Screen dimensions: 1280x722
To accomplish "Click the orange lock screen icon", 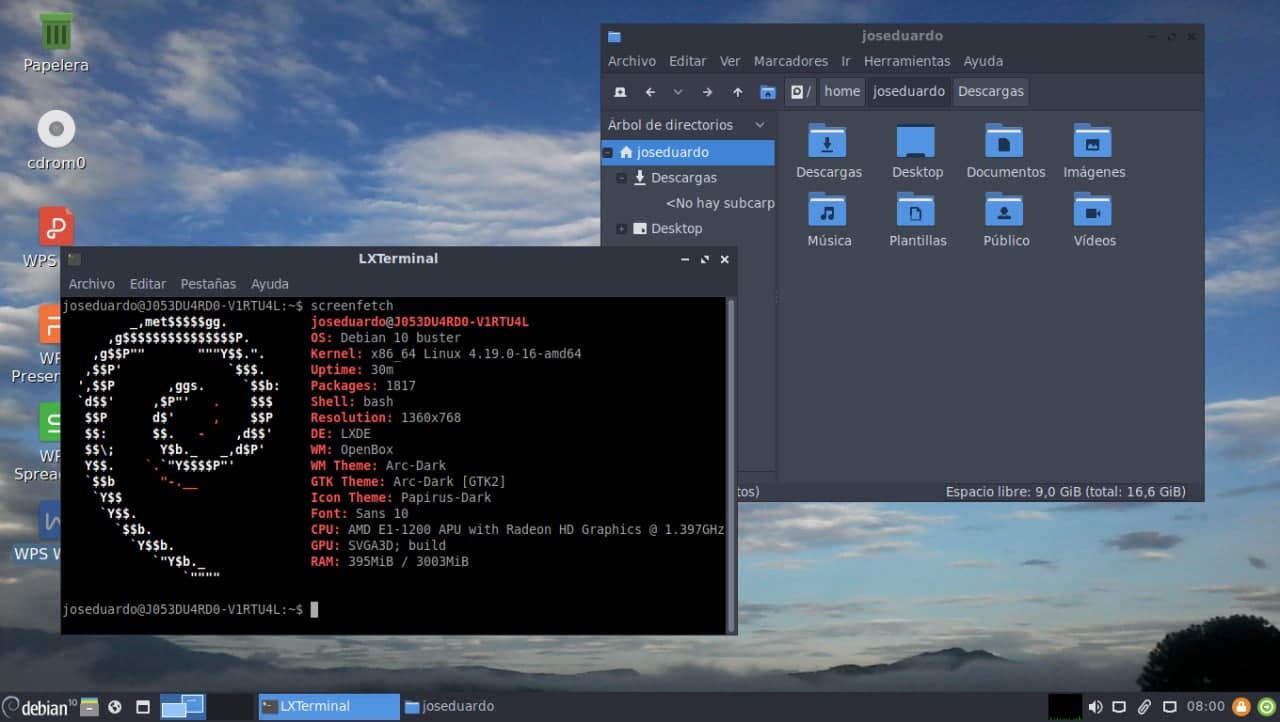I will pyautogui.click(x=1241, y=707).
